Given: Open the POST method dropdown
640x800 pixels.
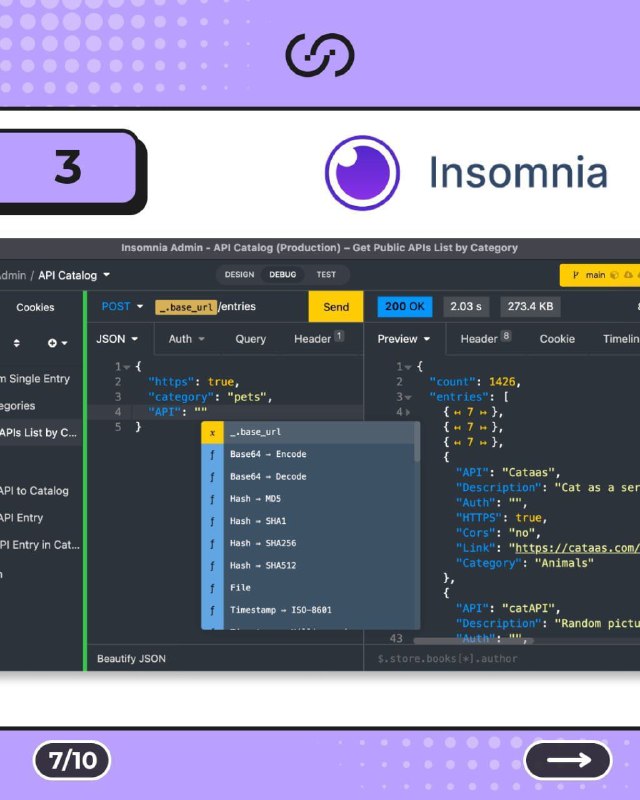Looking at the screenshot, I should 122,306.
